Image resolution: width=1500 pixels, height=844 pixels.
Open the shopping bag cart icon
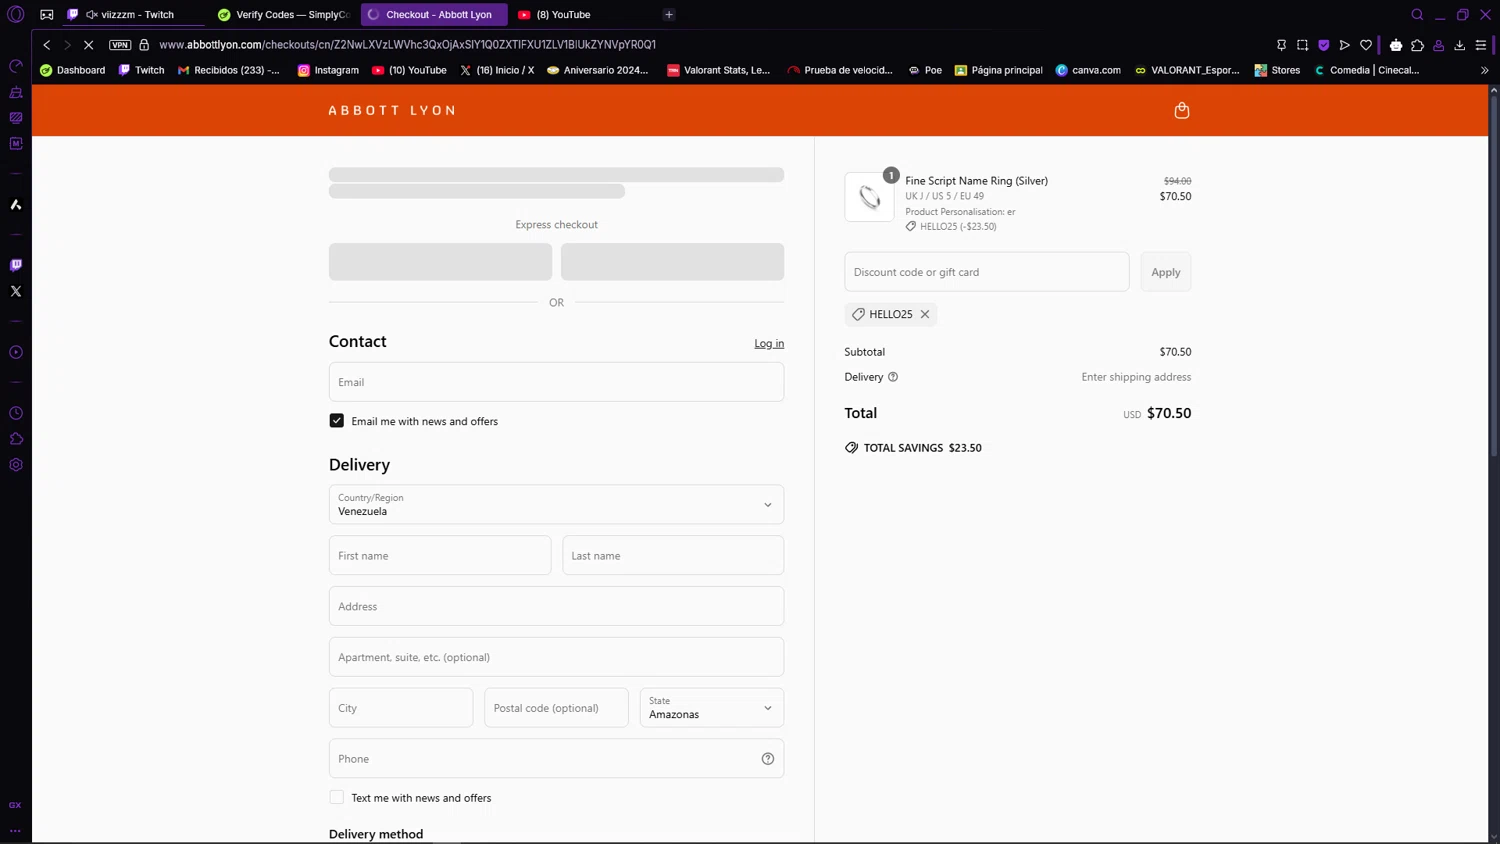(1181, 110)
